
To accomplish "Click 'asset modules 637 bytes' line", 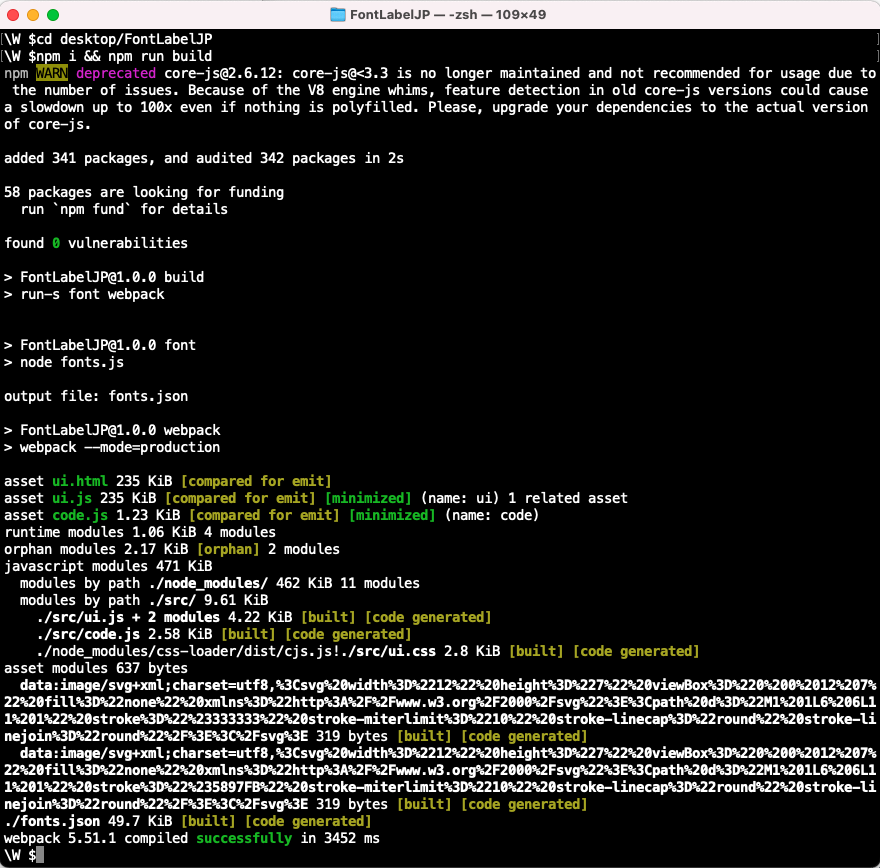I will pyautogui.click(x=96, y=668).
